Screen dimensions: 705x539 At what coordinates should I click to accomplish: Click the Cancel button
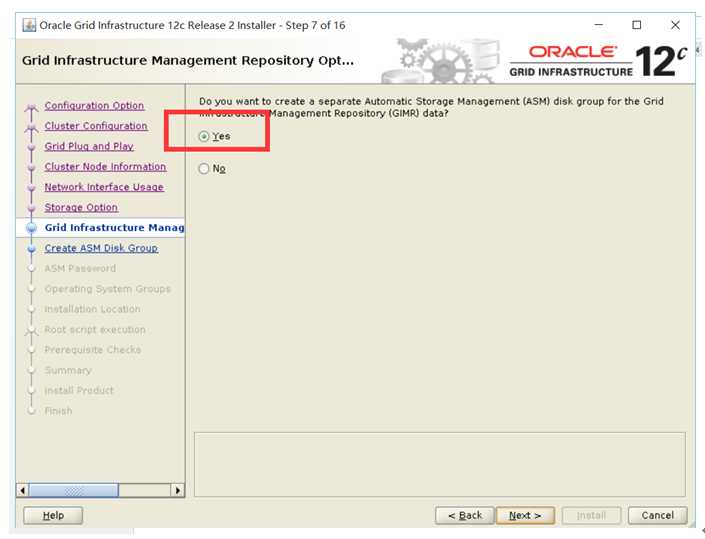coord(658,515)
